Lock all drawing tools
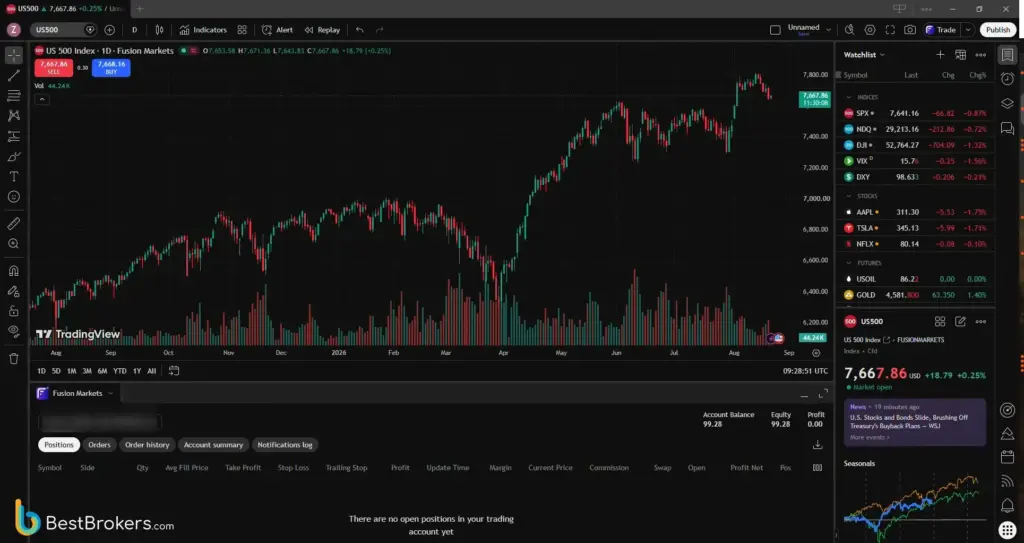 (x=14, y=311)
